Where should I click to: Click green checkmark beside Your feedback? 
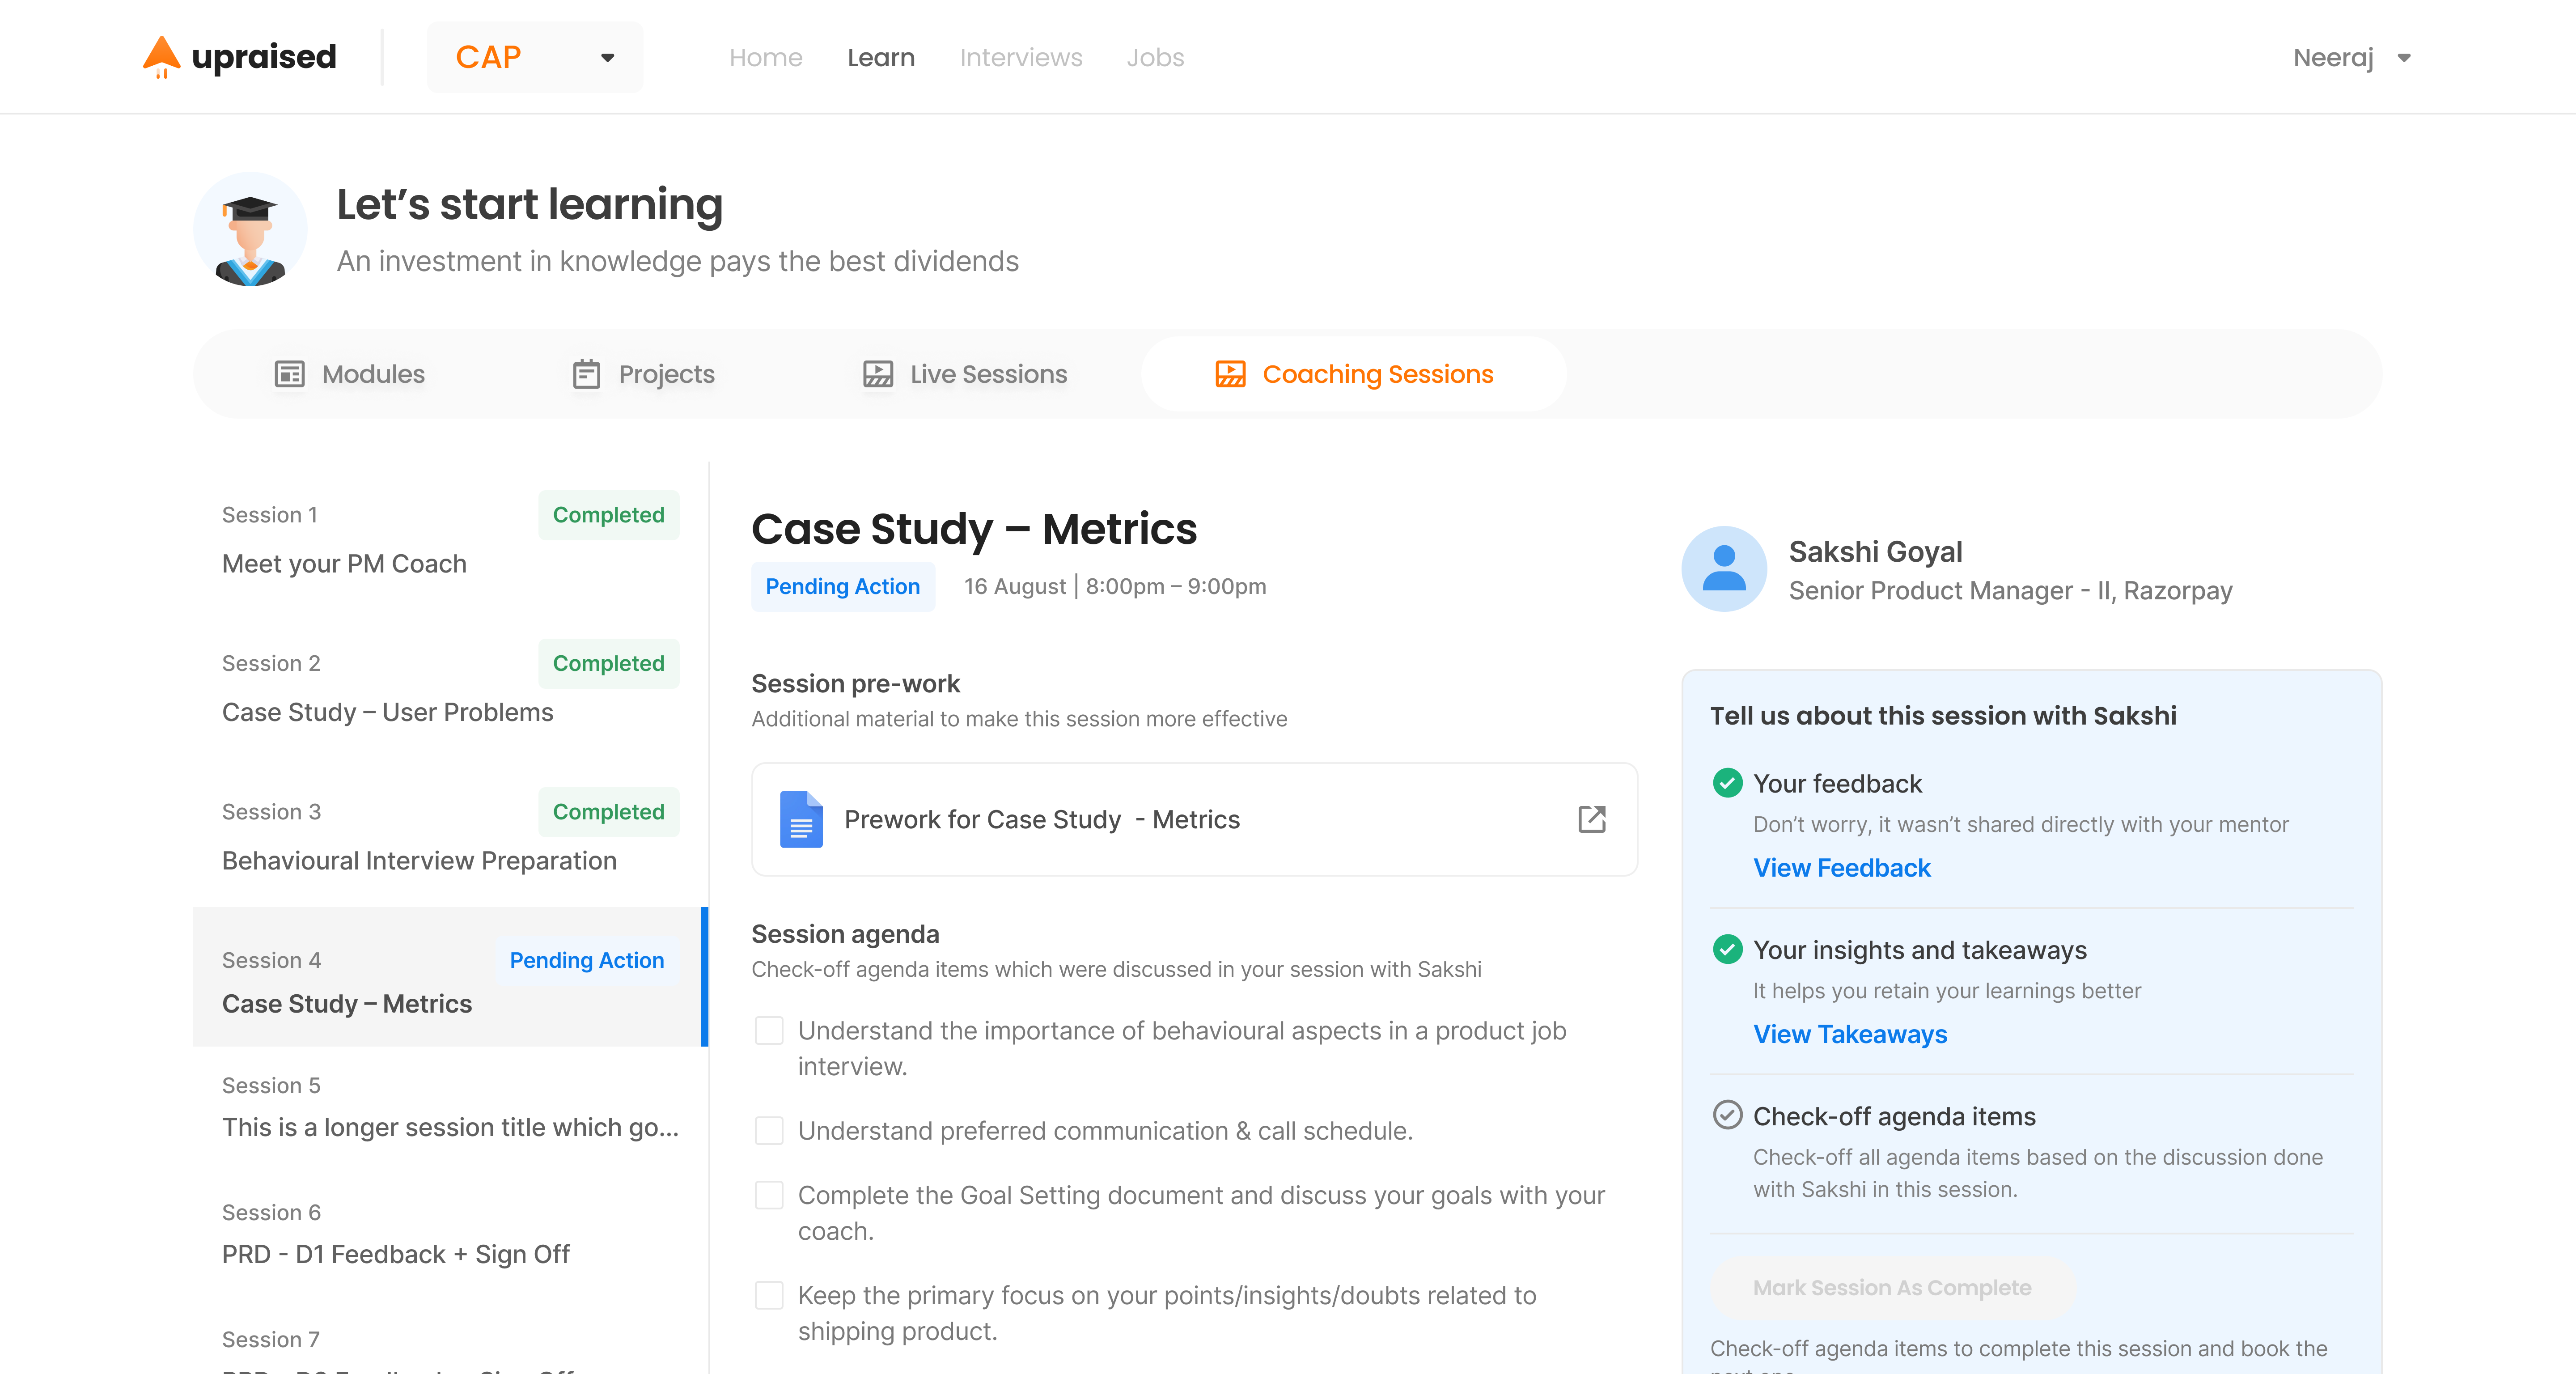click(1727, 783)
